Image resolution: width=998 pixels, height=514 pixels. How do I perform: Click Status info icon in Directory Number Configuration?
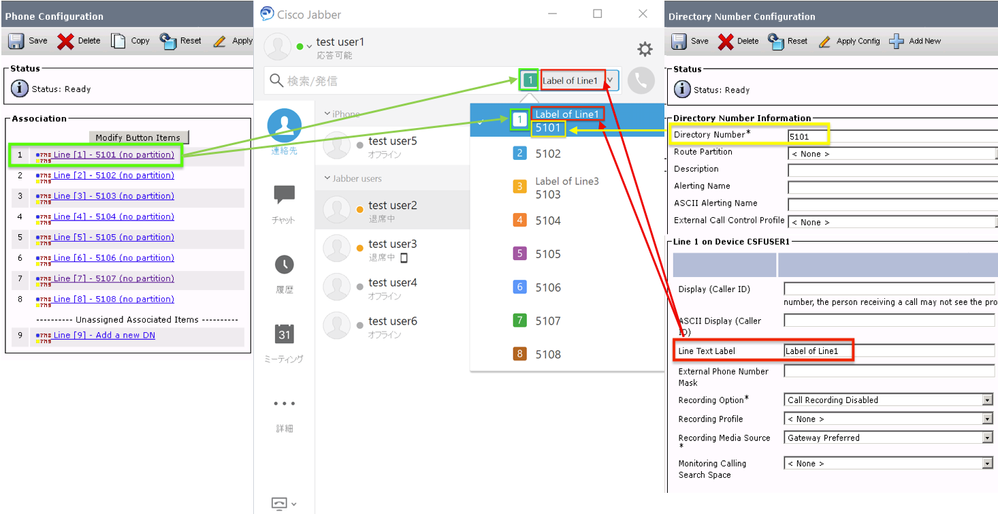[682, 90]
